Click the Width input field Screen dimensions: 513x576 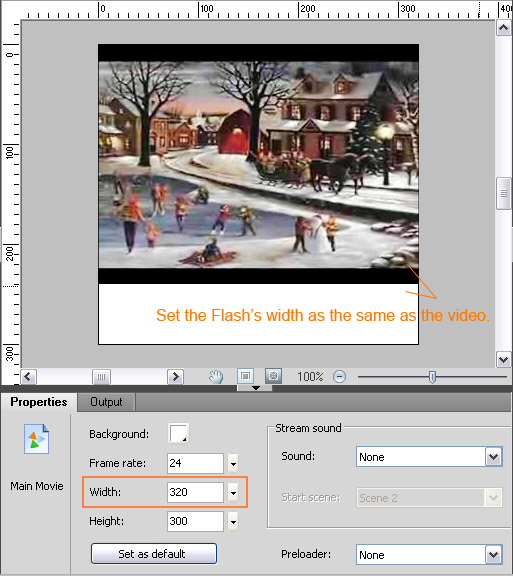(195, 492)
